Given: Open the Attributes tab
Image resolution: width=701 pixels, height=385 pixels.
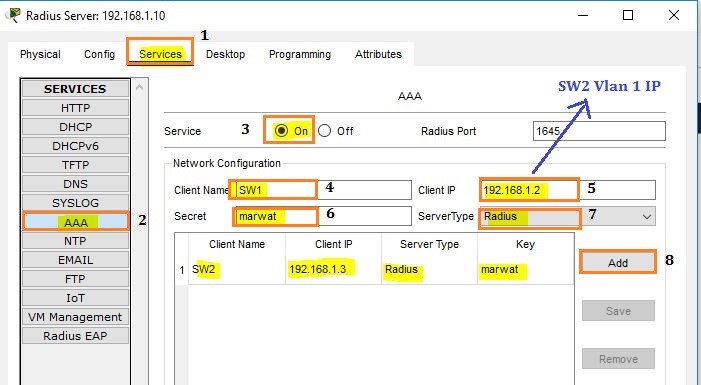Looking at the screenshot, I should click(378, 54).
